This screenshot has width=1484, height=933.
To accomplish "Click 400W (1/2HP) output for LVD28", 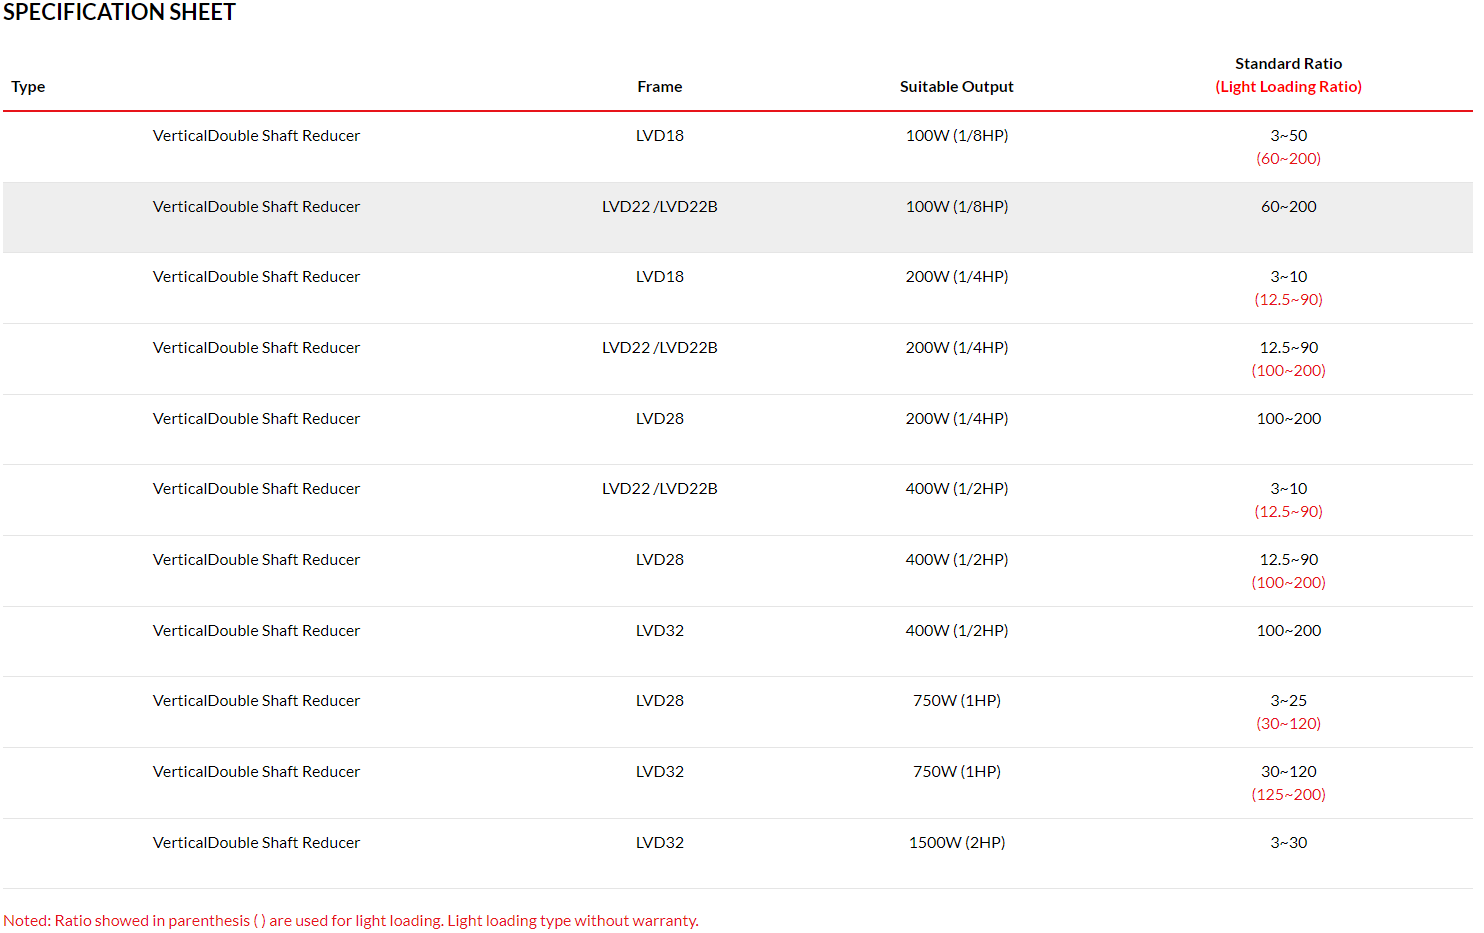I will click(x=957, y=560).
